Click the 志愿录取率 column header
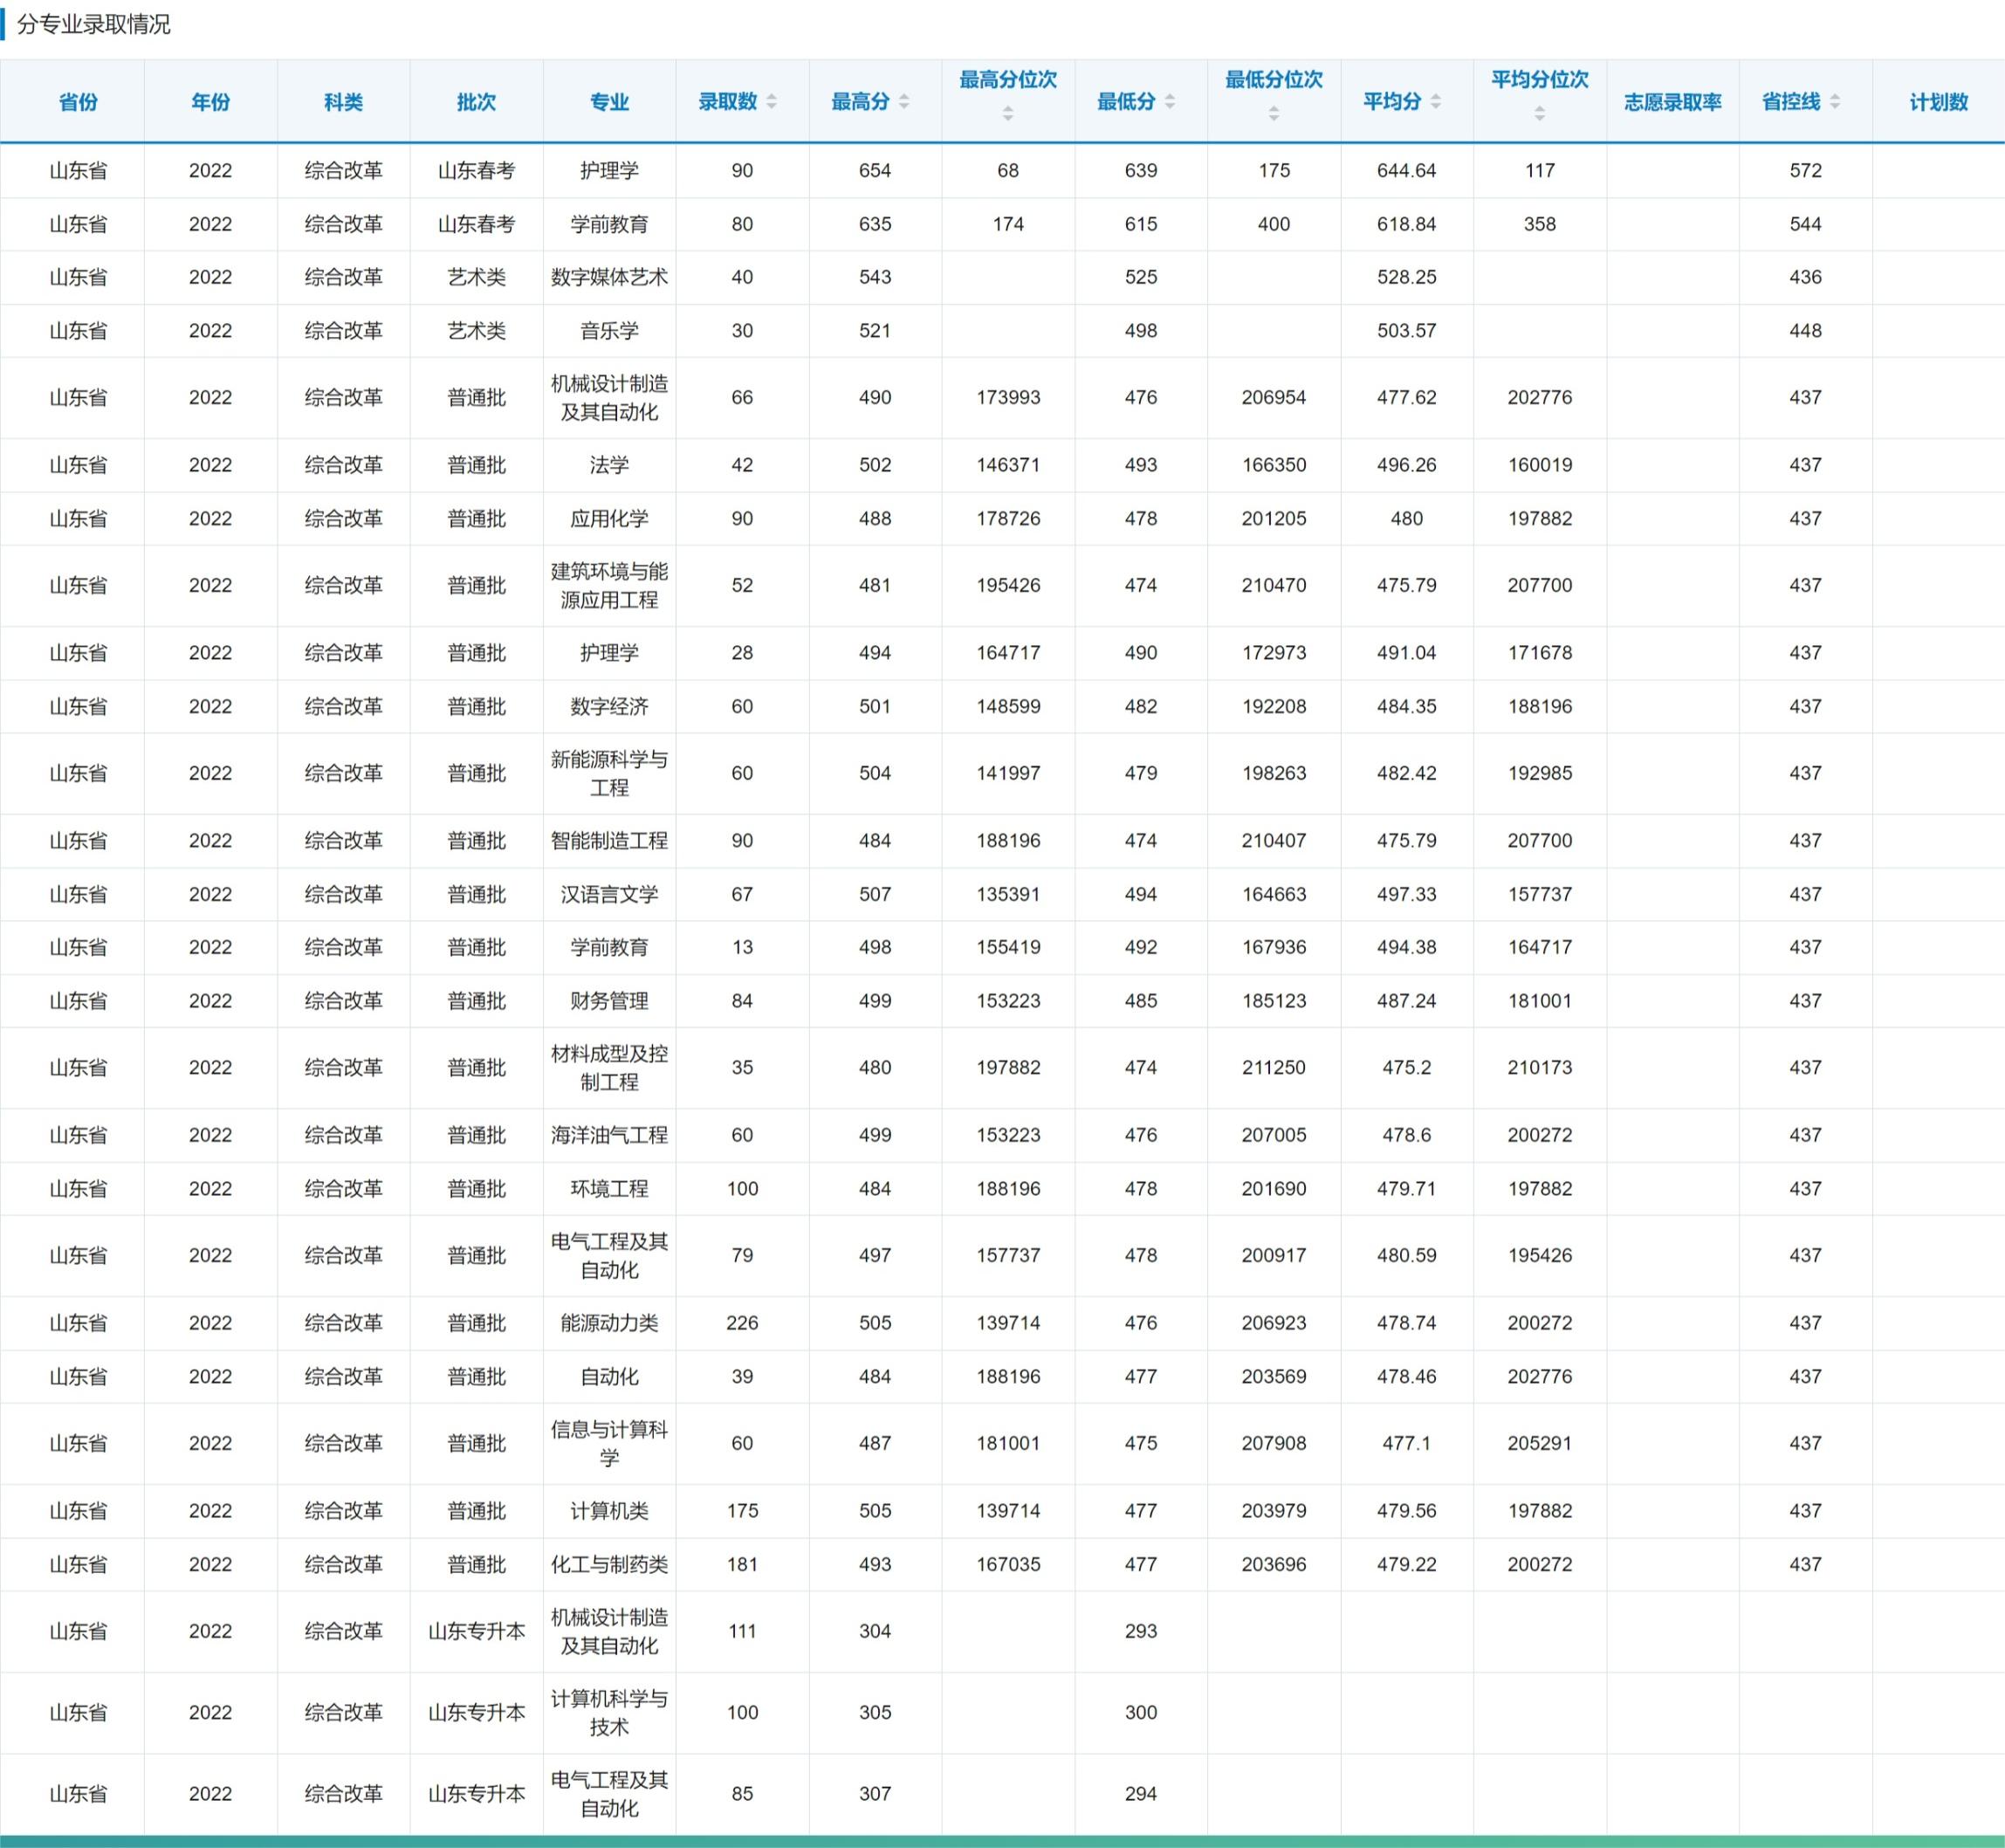Screen dimensions: 2005x1848 pyautogui.click(x=1673, y=102)
